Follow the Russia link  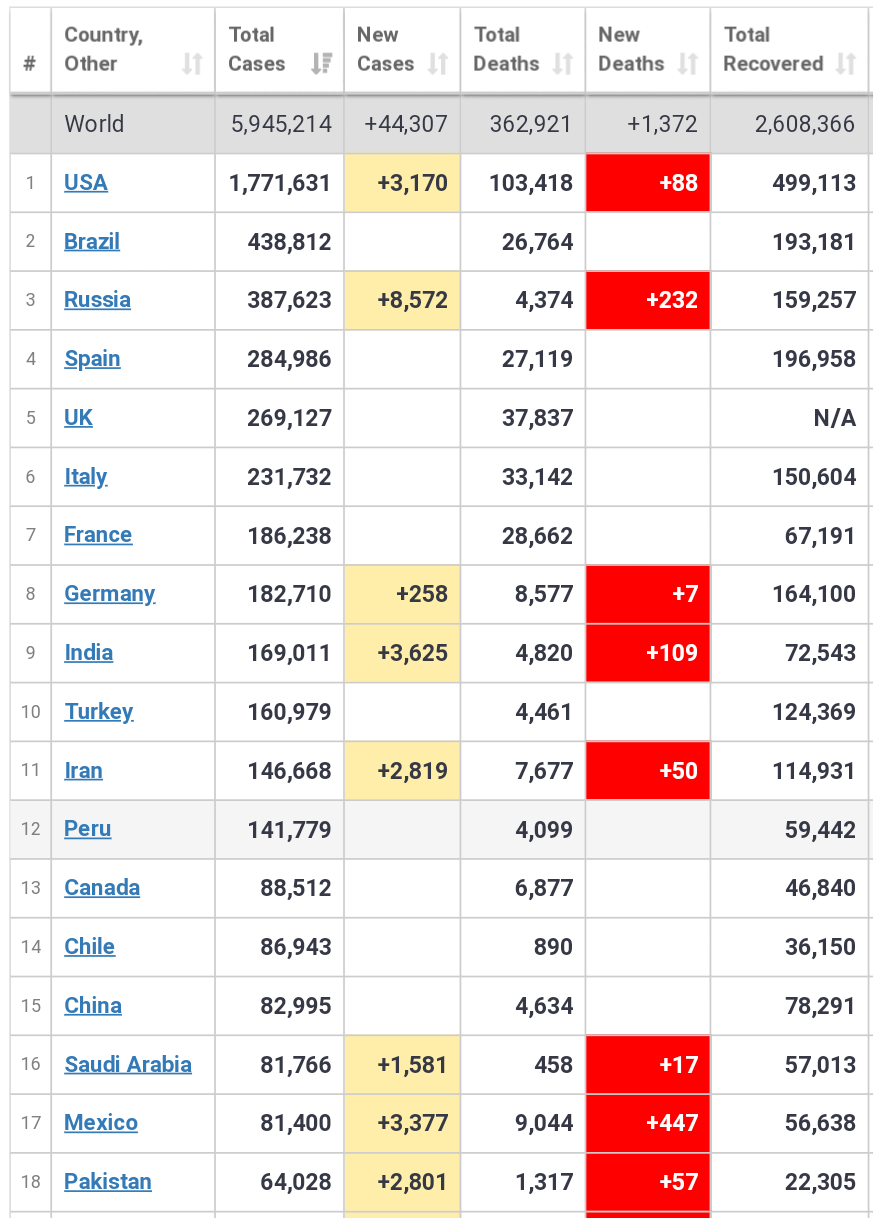click(97, 300)
